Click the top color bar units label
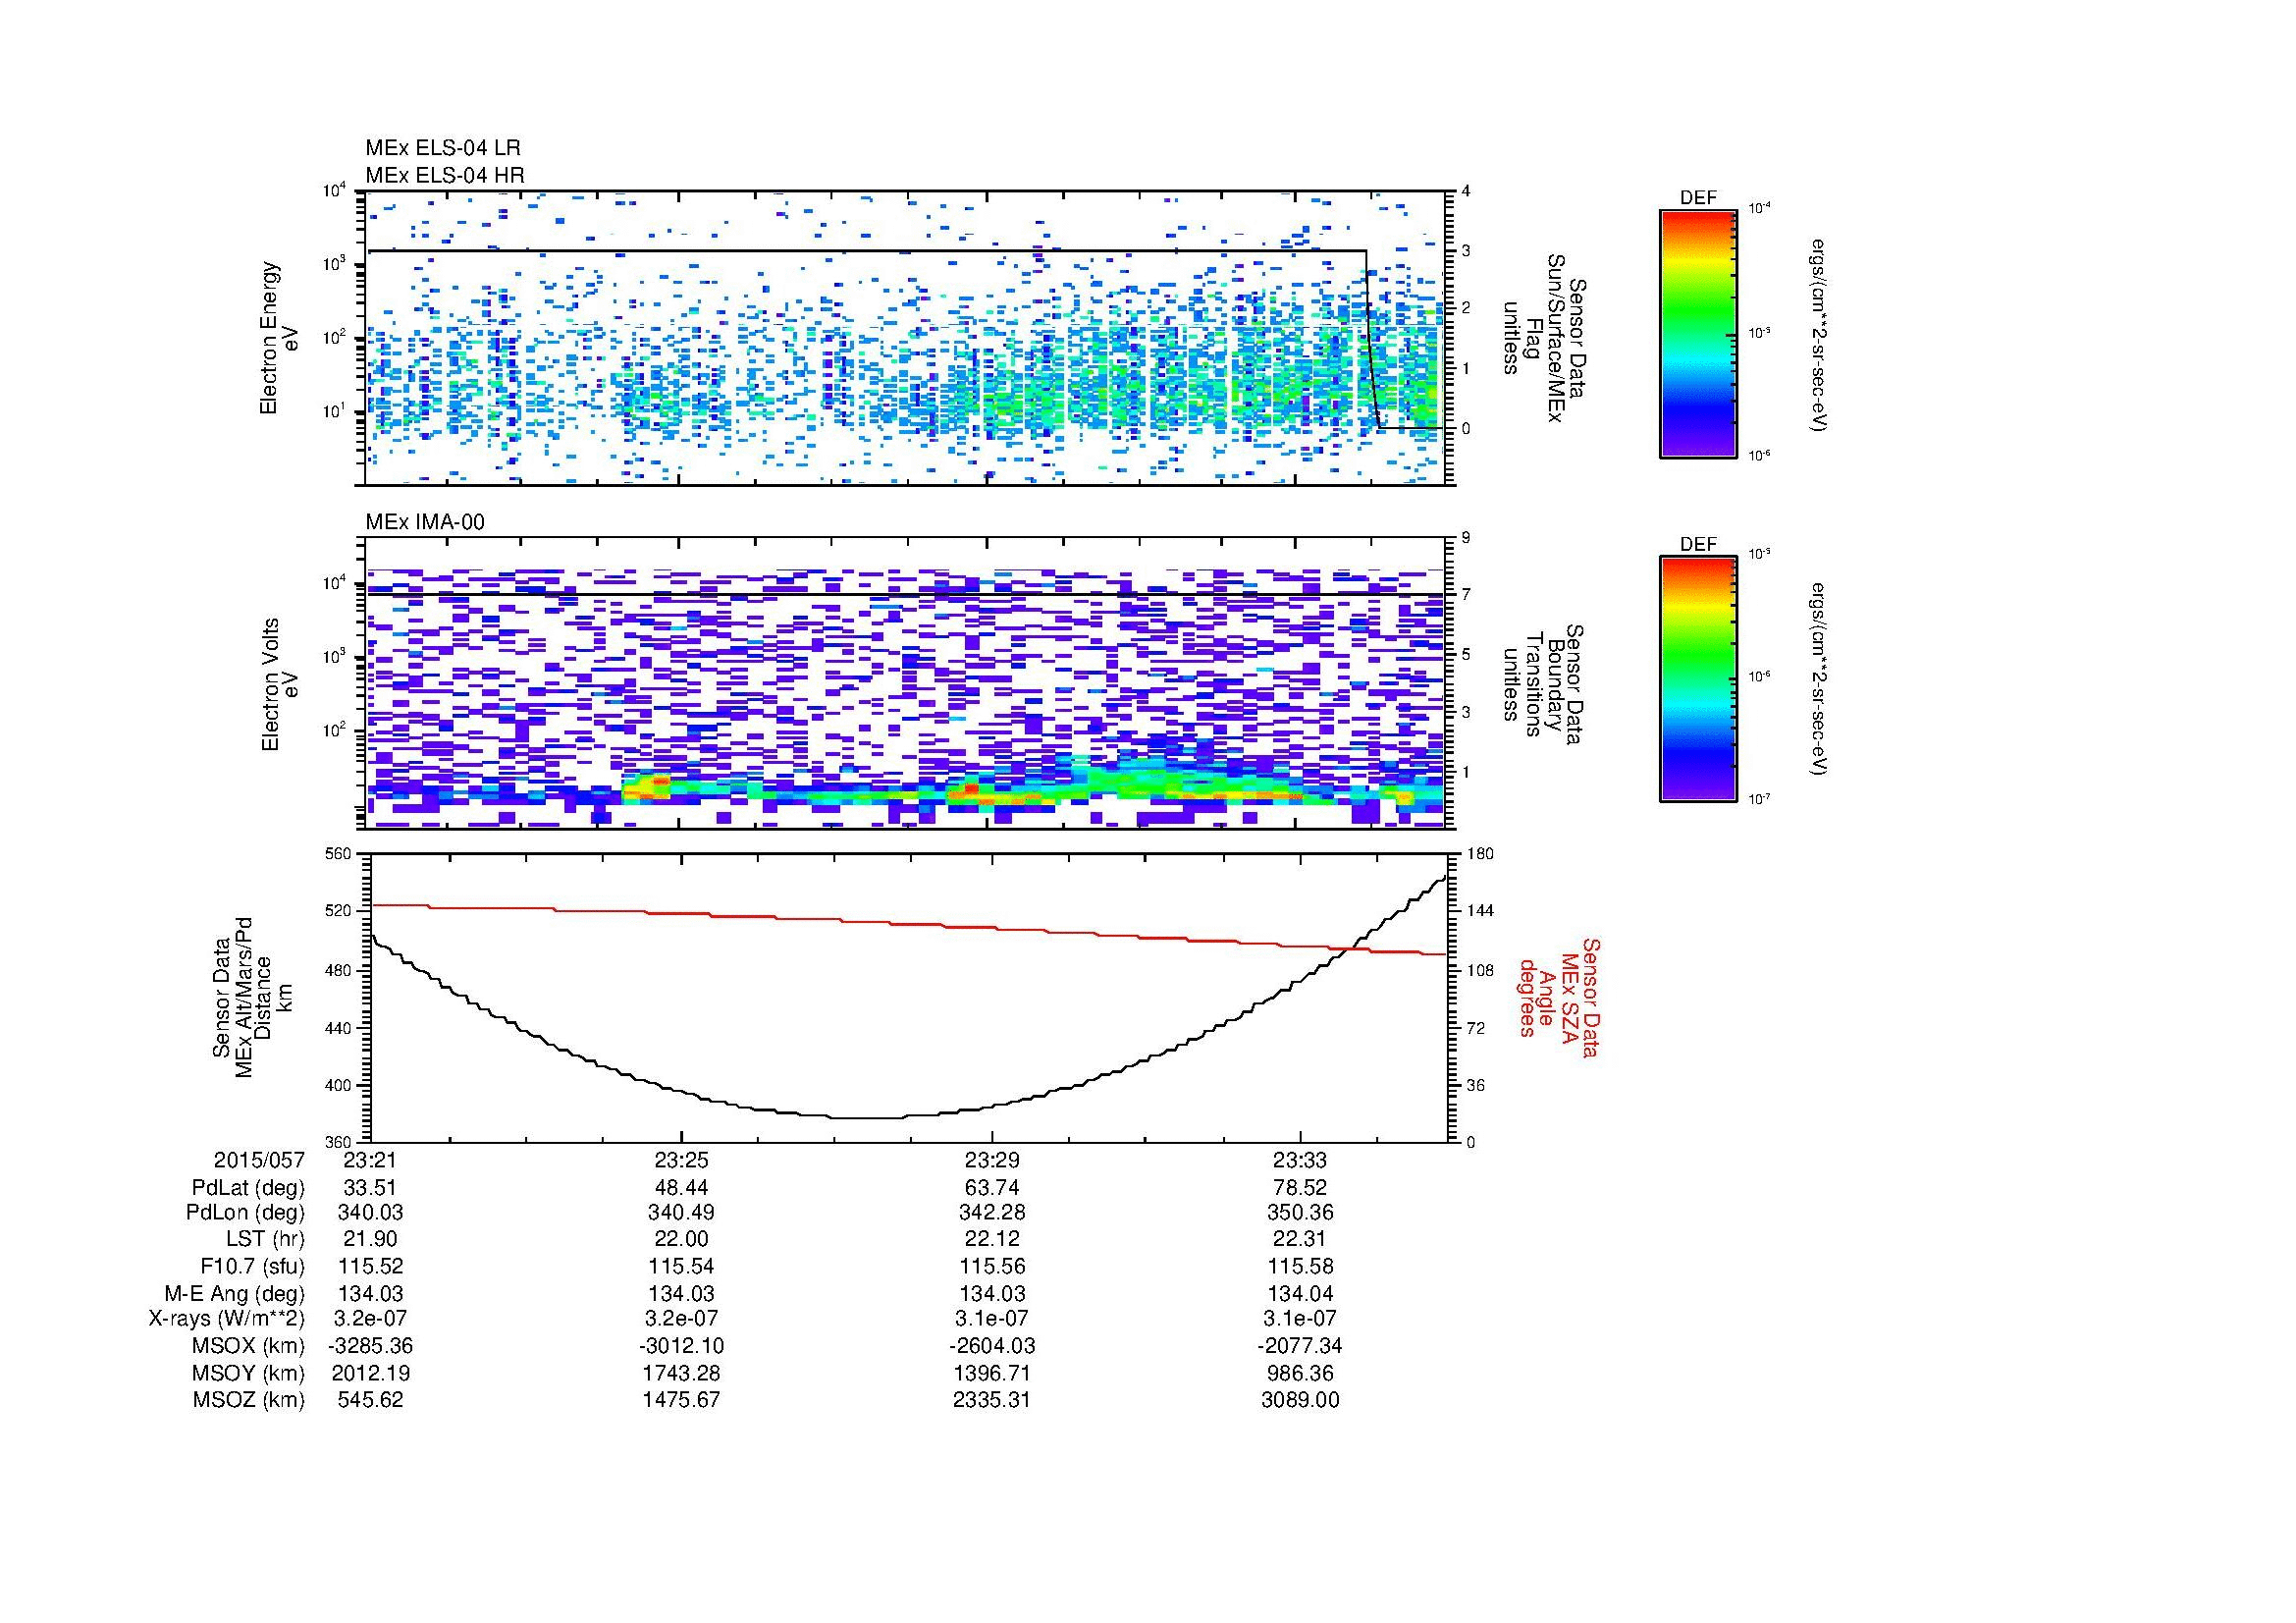Image resolution: width=2296 pixels, height=1623 pixels. pyautogui.click(x=1819, y=334)
